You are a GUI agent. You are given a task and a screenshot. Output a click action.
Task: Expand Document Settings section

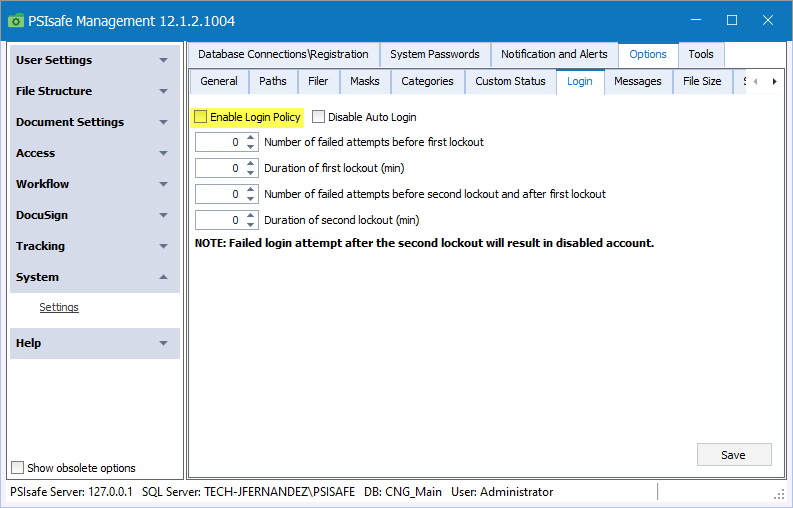(x=95, y=122)
